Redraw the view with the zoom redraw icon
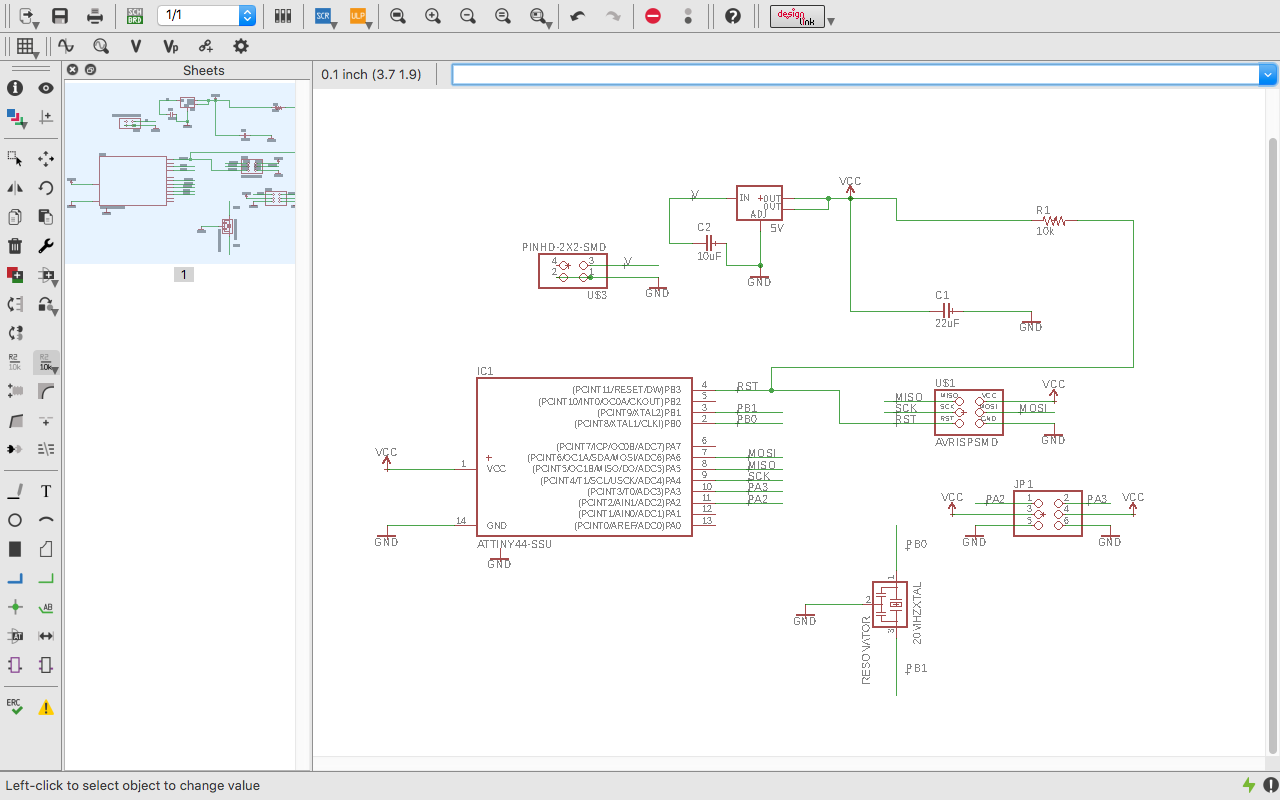Image resolution: width=1280 pixels, height=800 pixels. coord(503,16)
